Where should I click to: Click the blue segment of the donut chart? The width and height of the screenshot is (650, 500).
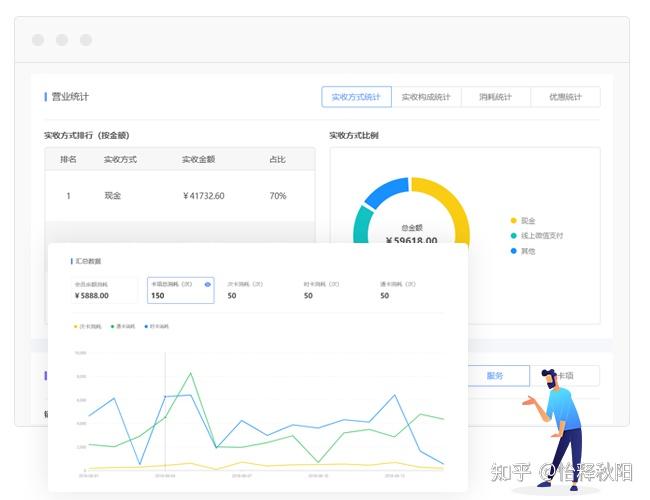(386, 191)
